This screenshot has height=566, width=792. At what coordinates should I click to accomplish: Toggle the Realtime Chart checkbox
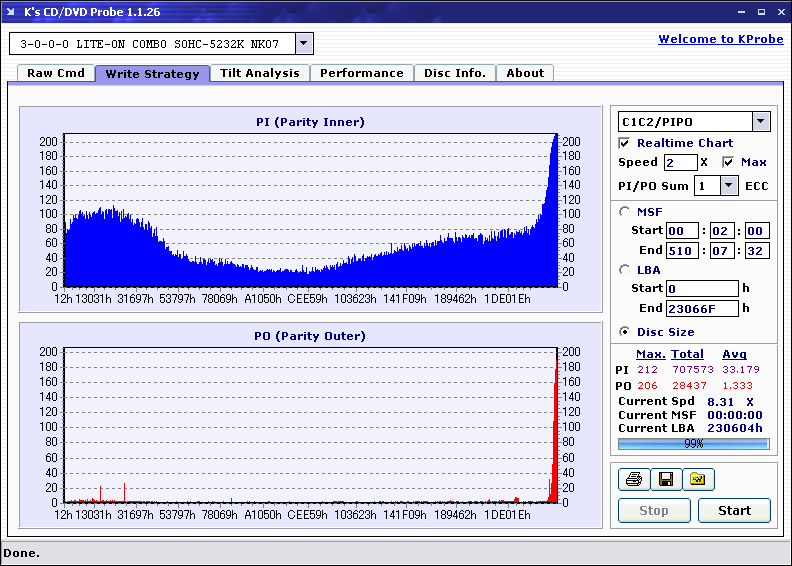(x=625, y=143)
